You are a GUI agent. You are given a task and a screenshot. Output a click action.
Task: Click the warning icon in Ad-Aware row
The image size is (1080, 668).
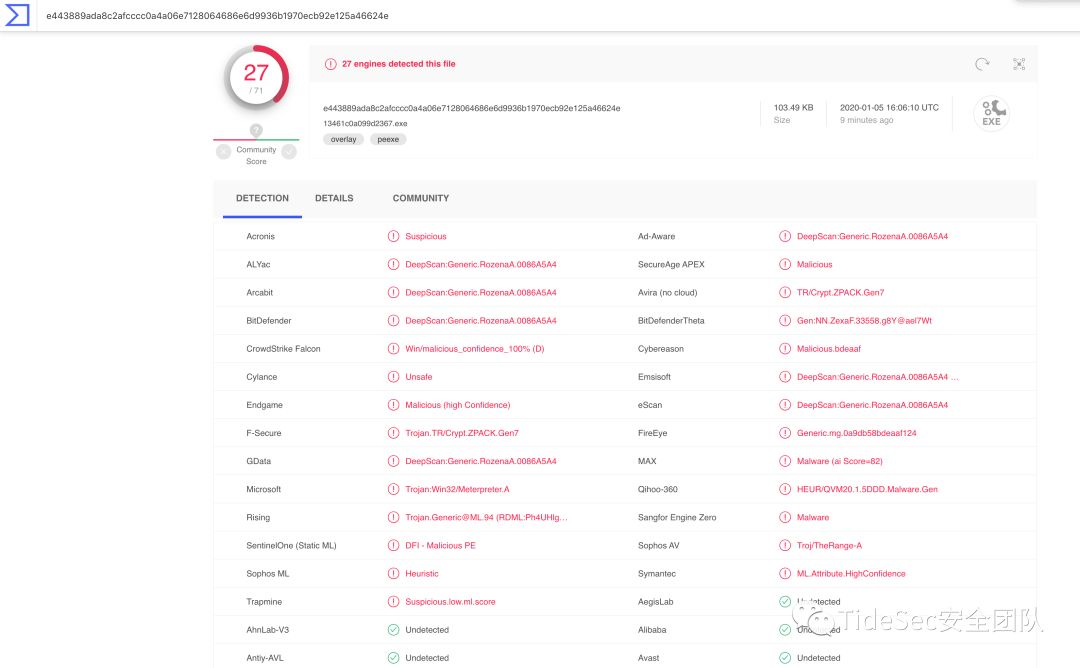785,236
